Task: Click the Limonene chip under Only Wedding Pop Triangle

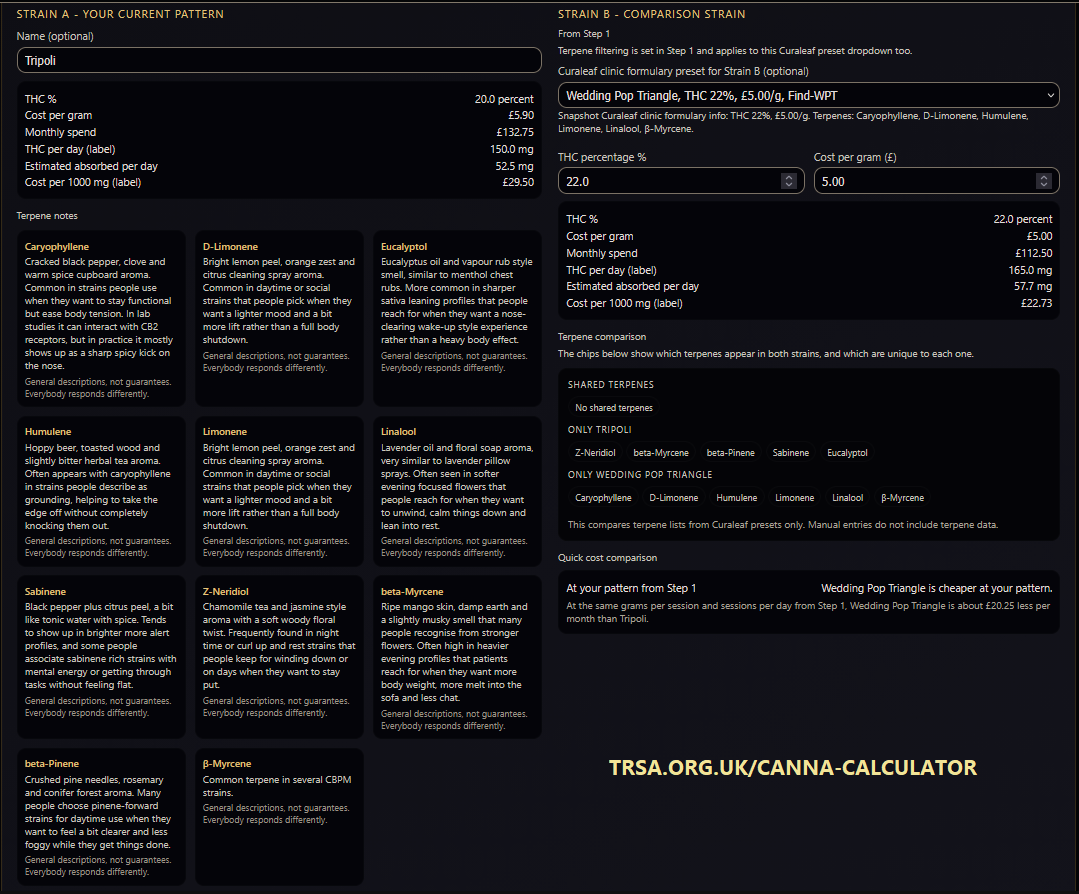Action: coord(794,498)
